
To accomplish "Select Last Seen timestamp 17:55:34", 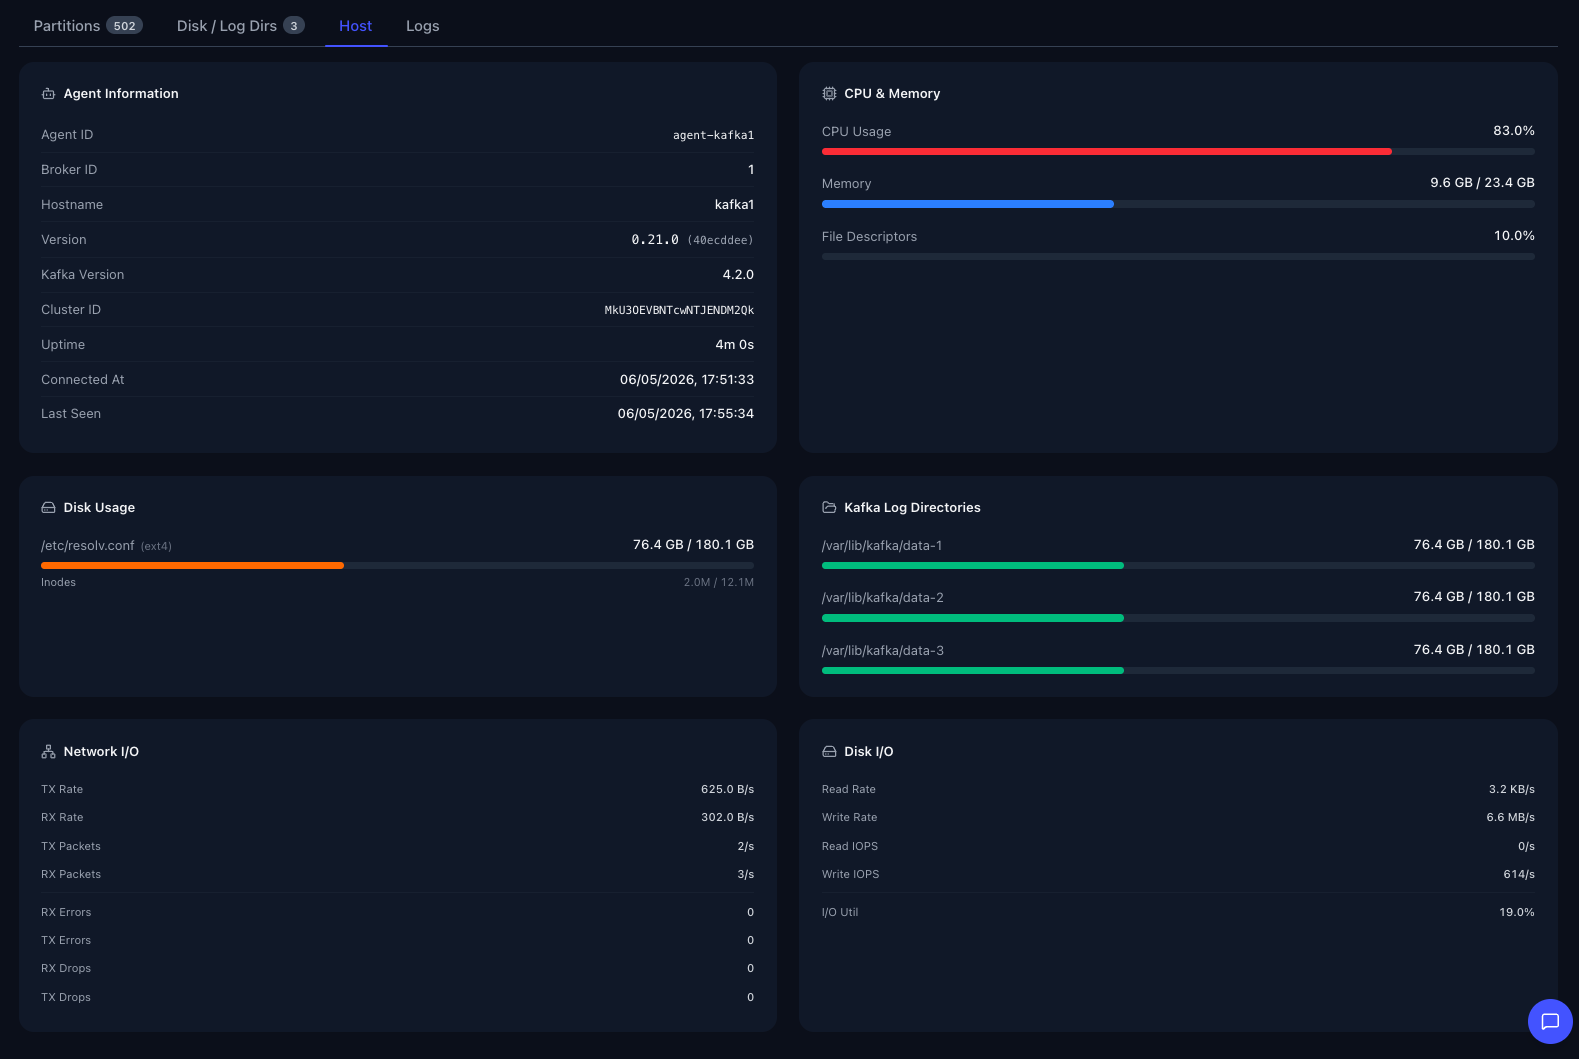I will 686,414.
